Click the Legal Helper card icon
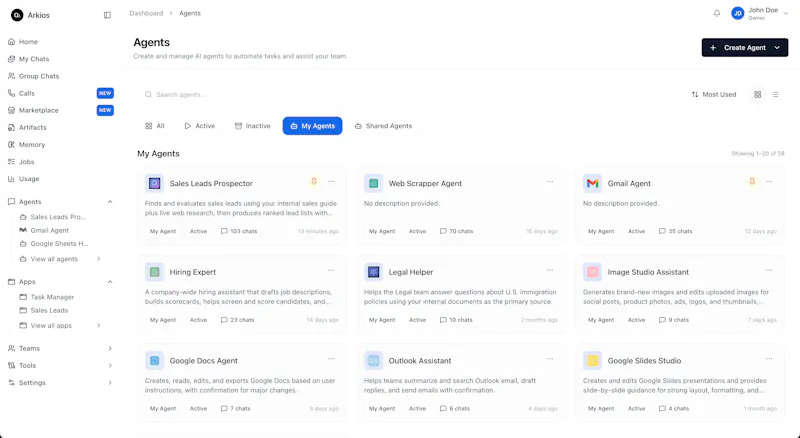800x438 pixels. pos(373,272)
